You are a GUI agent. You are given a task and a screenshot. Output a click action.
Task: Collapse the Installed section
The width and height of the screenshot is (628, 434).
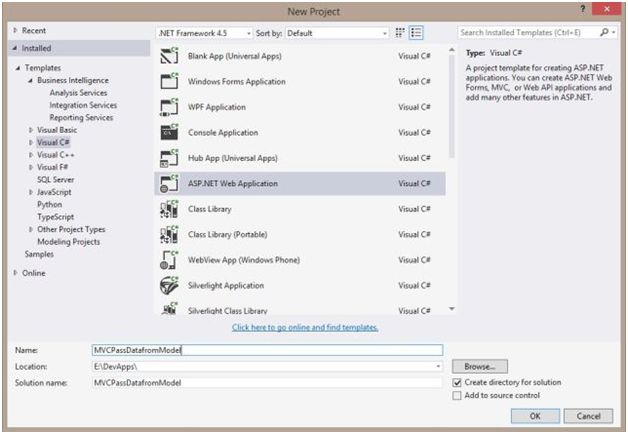pos(15,48)
